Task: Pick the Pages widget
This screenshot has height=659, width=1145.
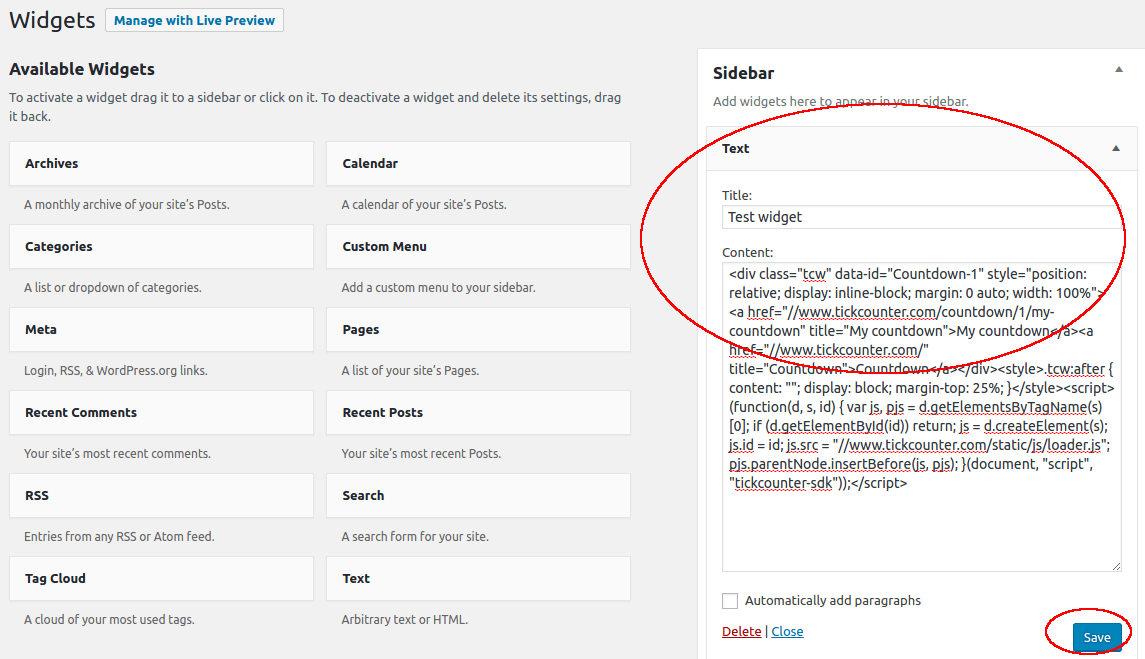Action: pyautogui.click(x=478, y=330)
